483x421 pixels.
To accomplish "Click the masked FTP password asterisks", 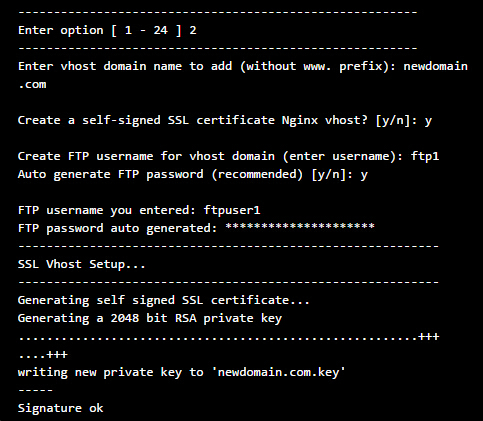I will click(x=300, y=227).
